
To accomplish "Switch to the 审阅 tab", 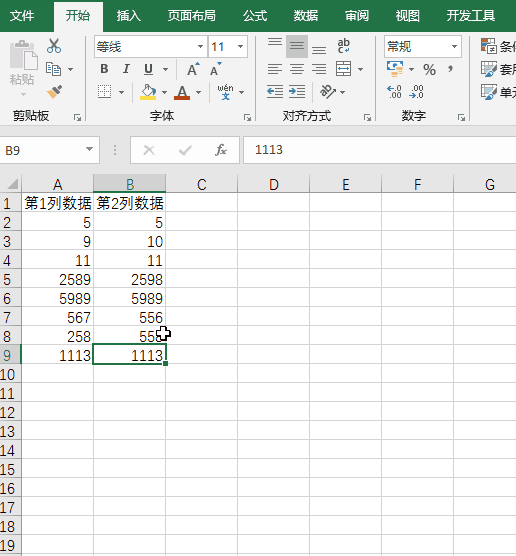I will [357, 16].
